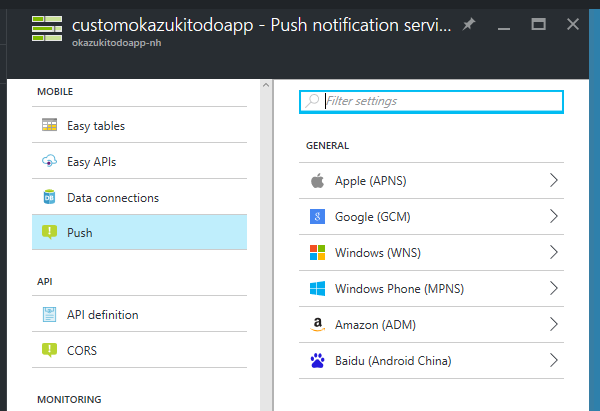Open CORS settings menu item
Screen dimensions: 600x411
139,350
